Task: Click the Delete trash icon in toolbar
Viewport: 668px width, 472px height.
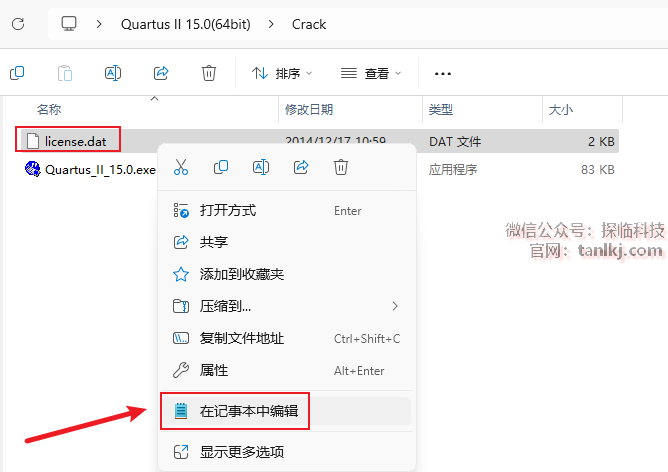Action: click(x=209, y=73)
